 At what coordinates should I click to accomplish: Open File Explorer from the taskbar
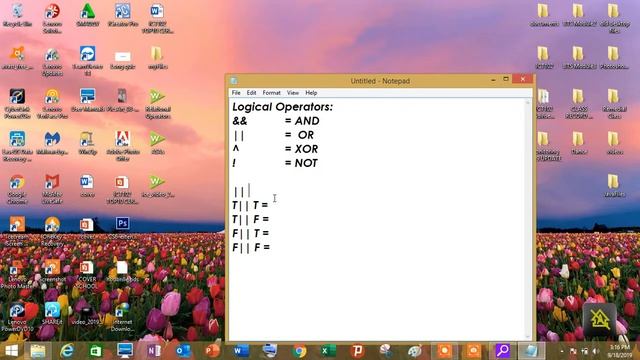[38, 351]
